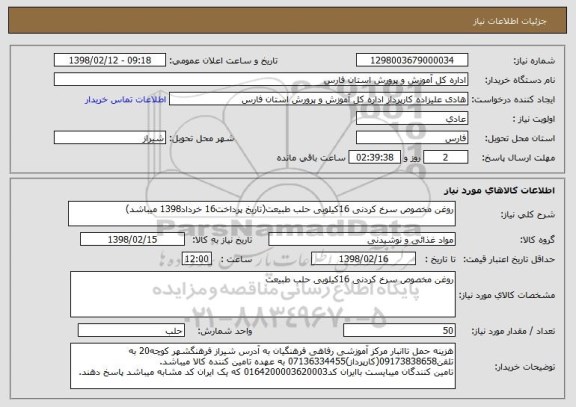The height and width of the screenshot is (407, 576).
Task: Click the شرح کلی نیاز text area
Action: coord(262,213)
